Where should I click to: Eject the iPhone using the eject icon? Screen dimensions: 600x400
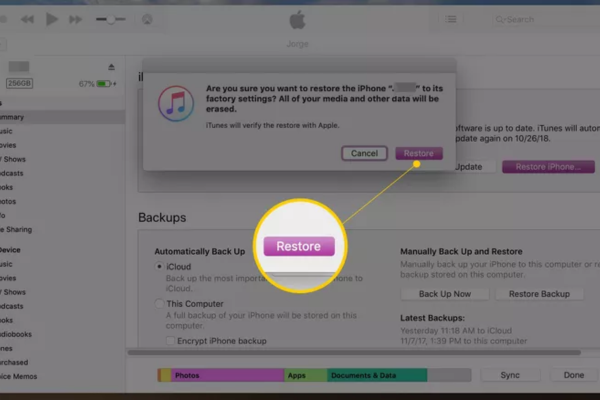pyautogui.click(x=111, y=67)
